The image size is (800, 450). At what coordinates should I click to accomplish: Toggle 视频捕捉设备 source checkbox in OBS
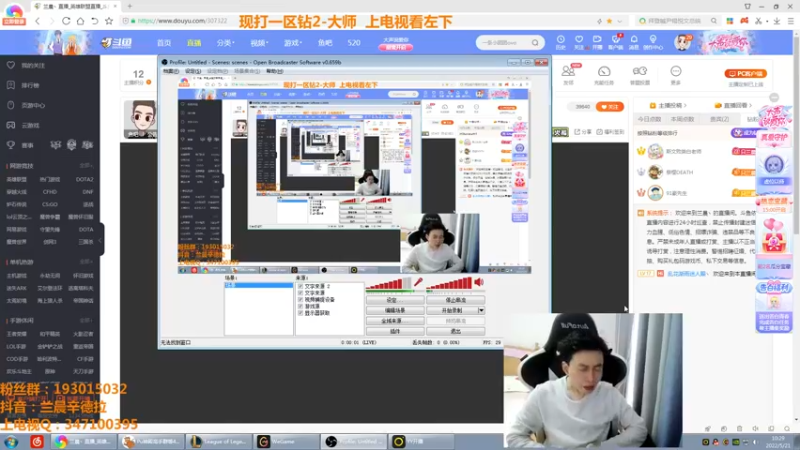click(300, 299)
